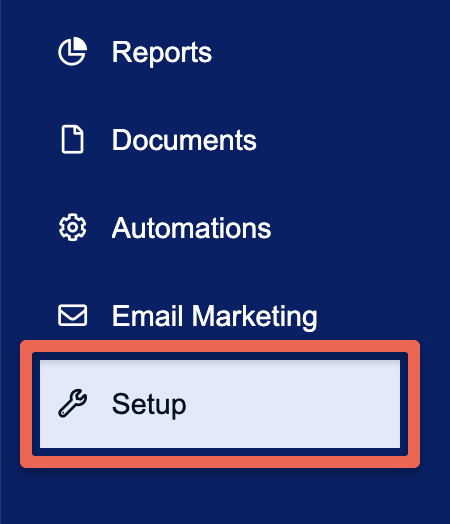The width and height of the screenshot is (450, 524).
Task: Click the Documents page icon
Action: 72,139
